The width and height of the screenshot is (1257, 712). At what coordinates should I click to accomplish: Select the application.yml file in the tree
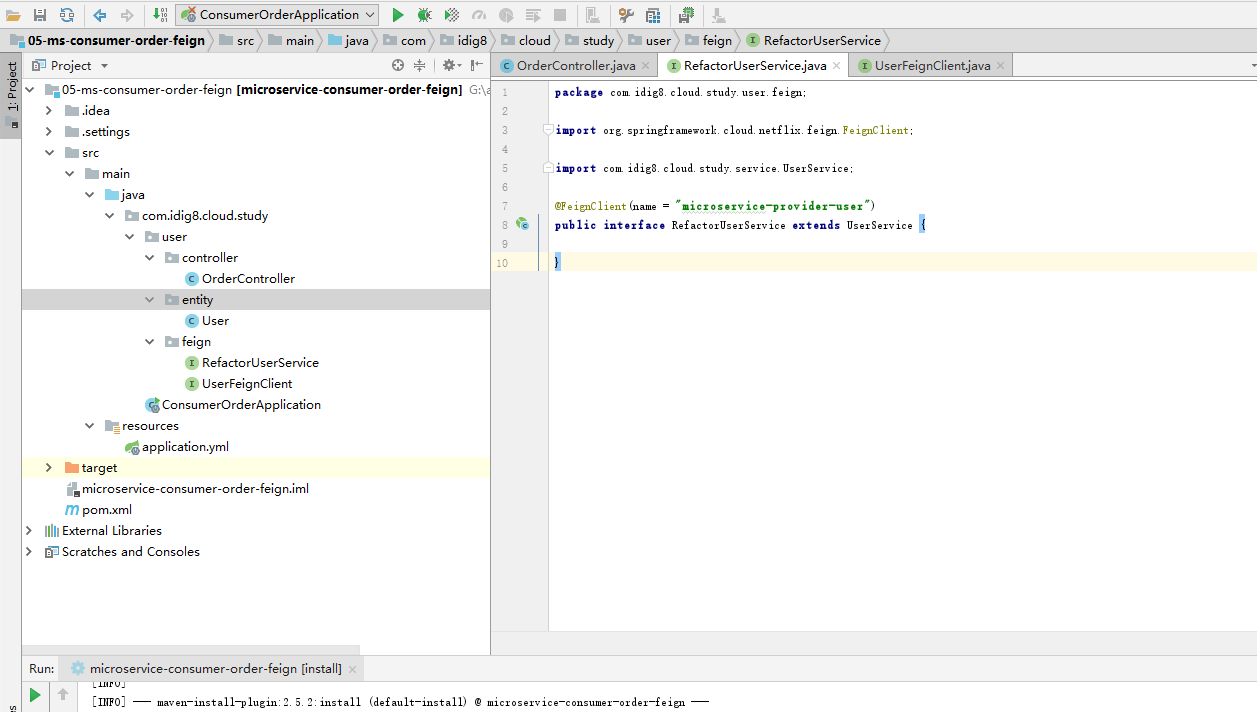[185, 447]
